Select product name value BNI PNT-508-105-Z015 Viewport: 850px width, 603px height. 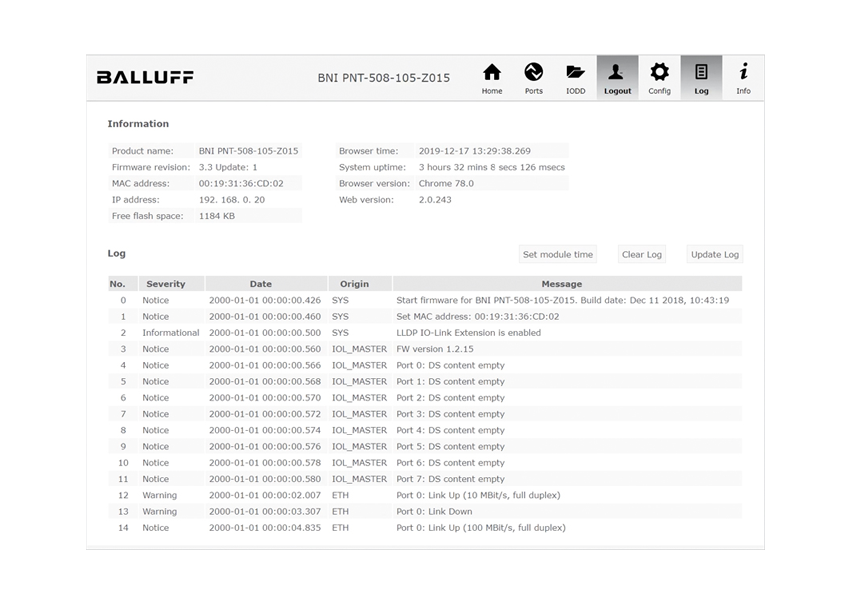pyautogui.click(x=248, y=151)
